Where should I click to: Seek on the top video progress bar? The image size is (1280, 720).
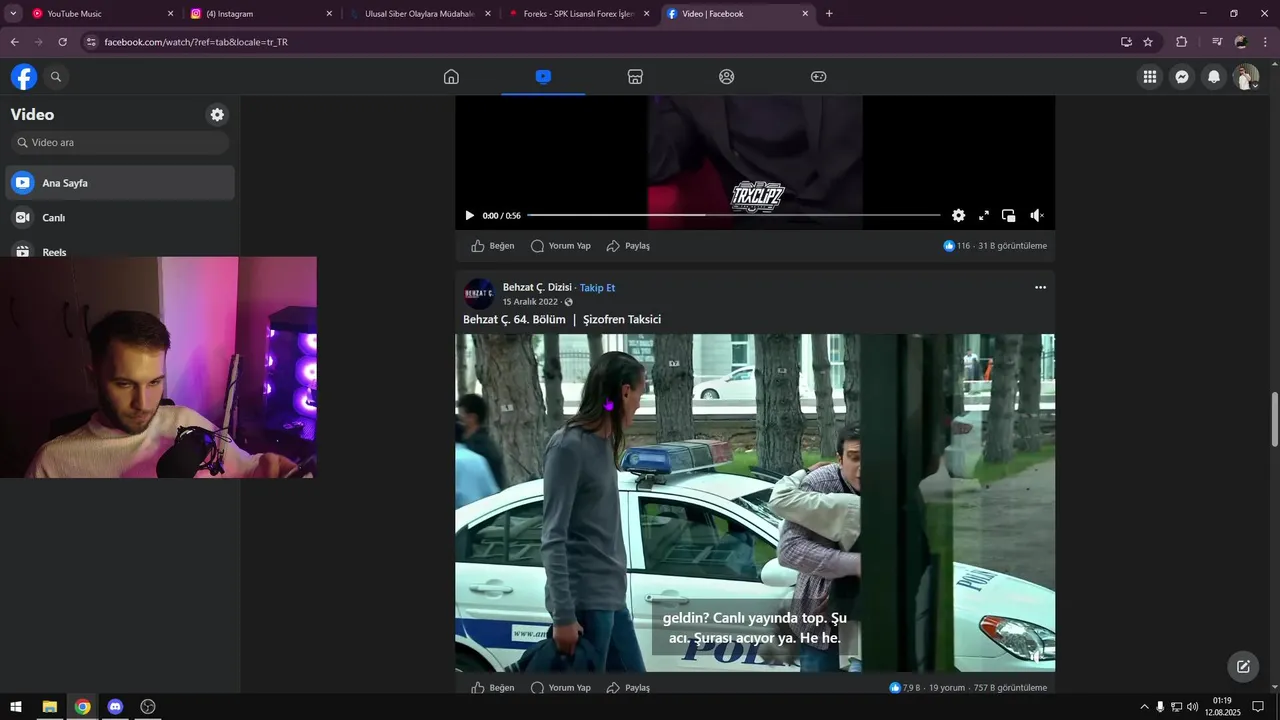coord(733,215)
